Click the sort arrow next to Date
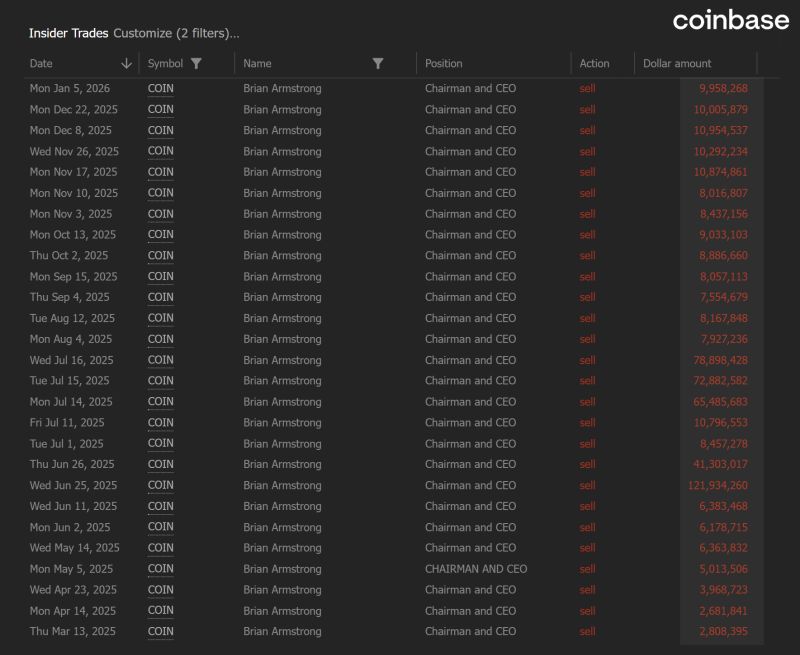800x655 pixels. pyautogui.click(x=126, y=62)
